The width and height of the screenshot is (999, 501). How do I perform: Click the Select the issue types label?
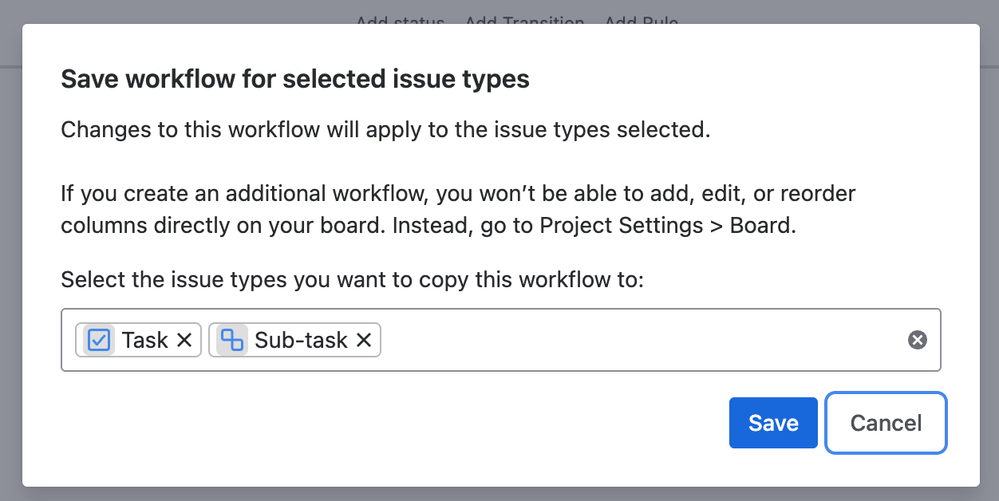[352, 280]
